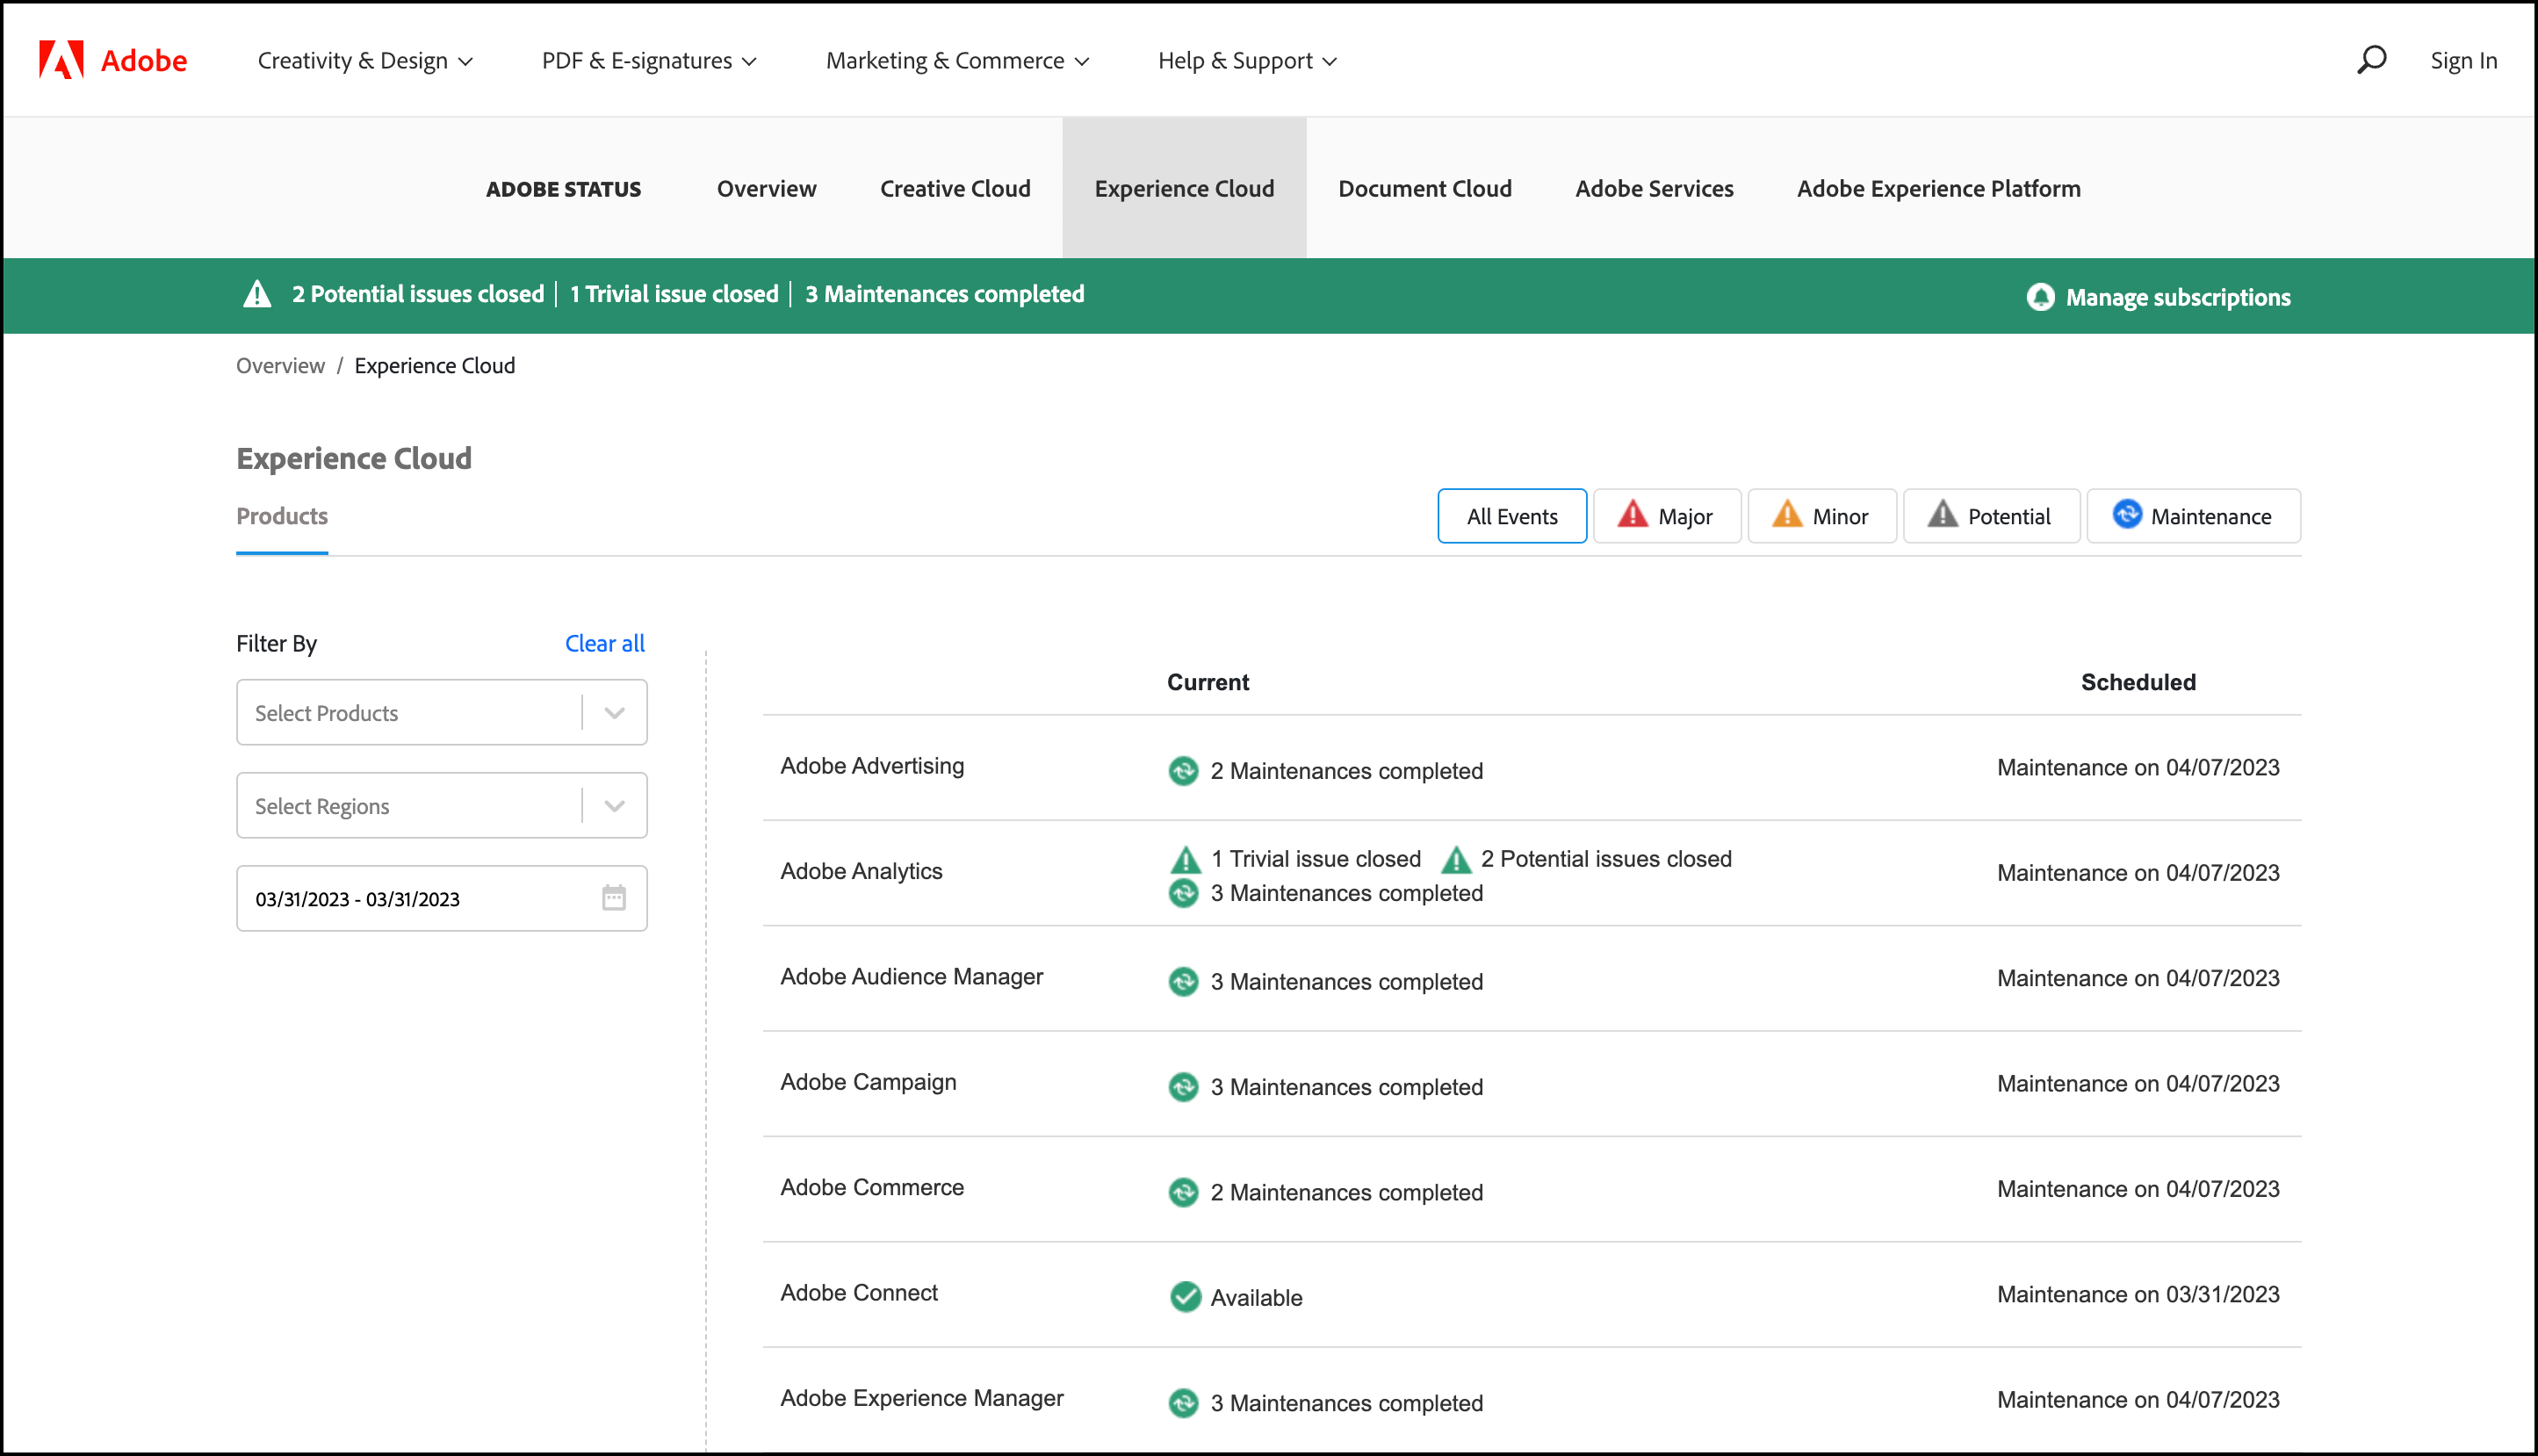Filter events by Major severity
Viewport: 2538px width, 1456px height.
pos(1666,516)
